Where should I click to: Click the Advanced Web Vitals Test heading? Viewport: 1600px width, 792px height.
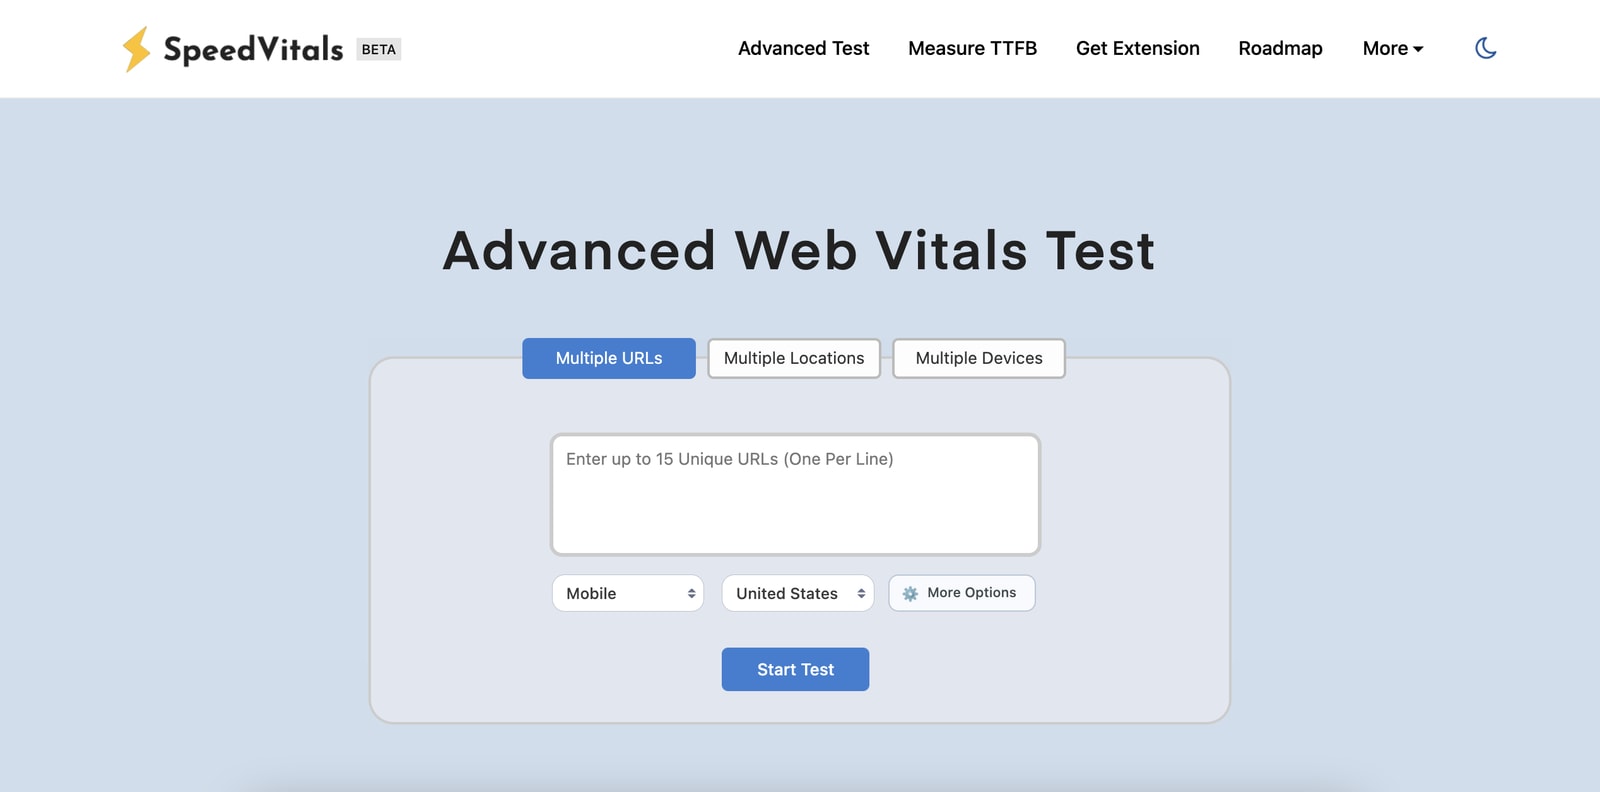click(x=799, y=250)
